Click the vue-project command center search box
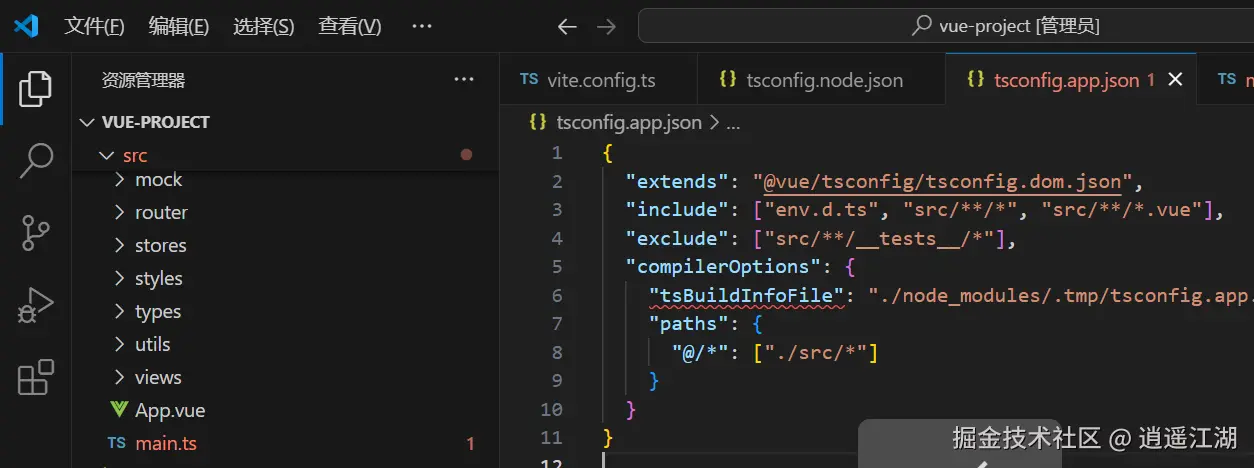 point(946,27)
